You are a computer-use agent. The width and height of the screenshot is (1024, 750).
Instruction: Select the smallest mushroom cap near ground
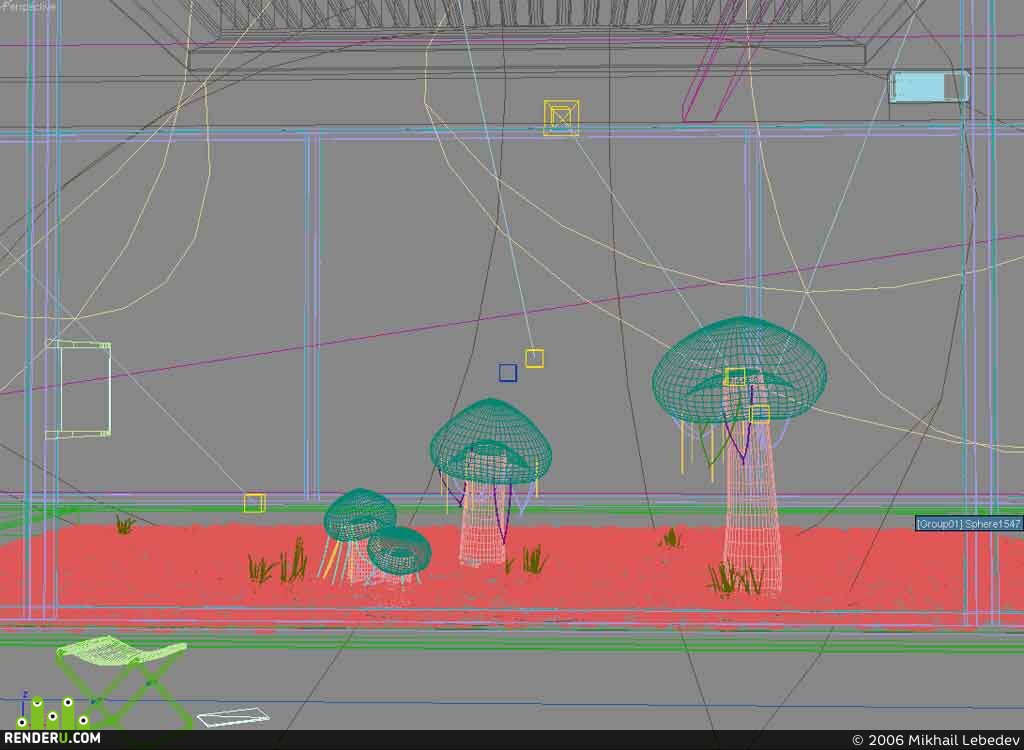[399, 550]
